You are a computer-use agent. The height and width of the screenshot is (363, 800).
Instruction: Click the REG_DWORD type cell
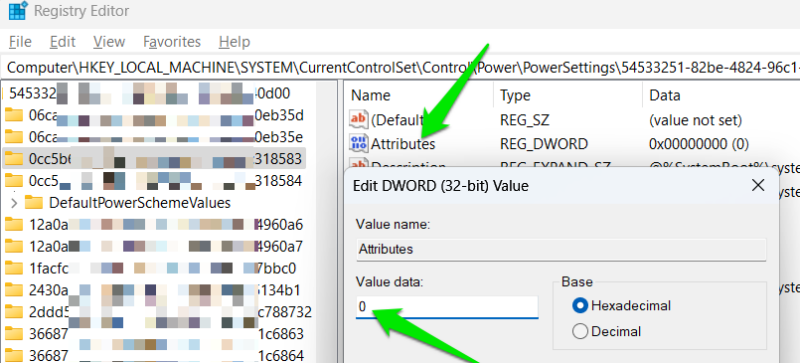pos(544,144)
